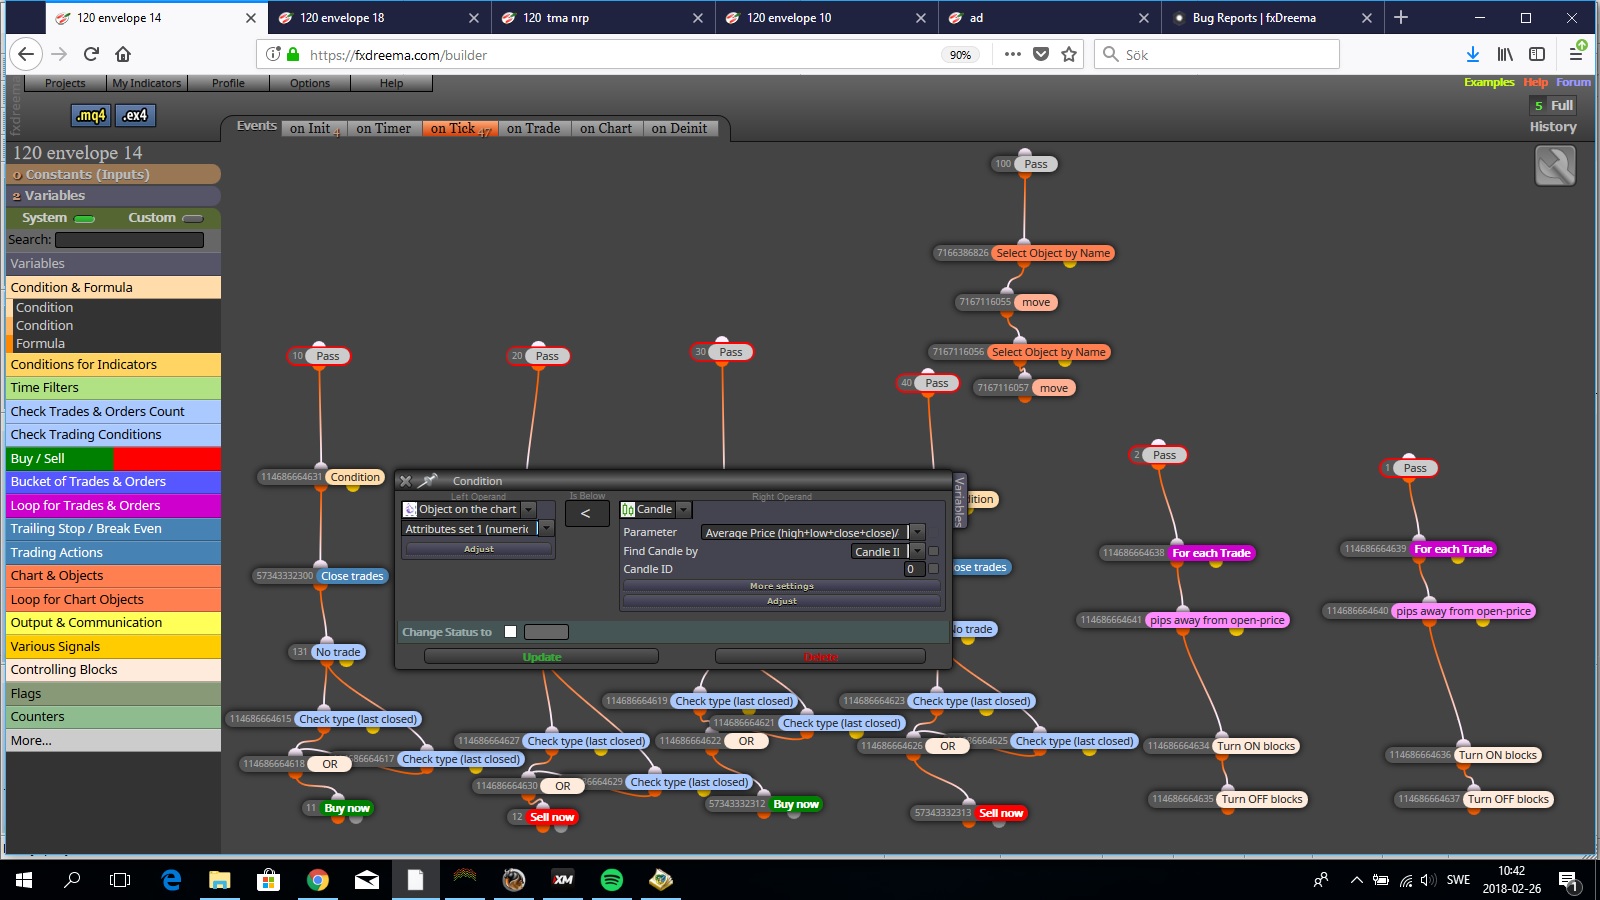Open the Examples link
This screenshot has width=1600, height=900.
point(1489,82)
